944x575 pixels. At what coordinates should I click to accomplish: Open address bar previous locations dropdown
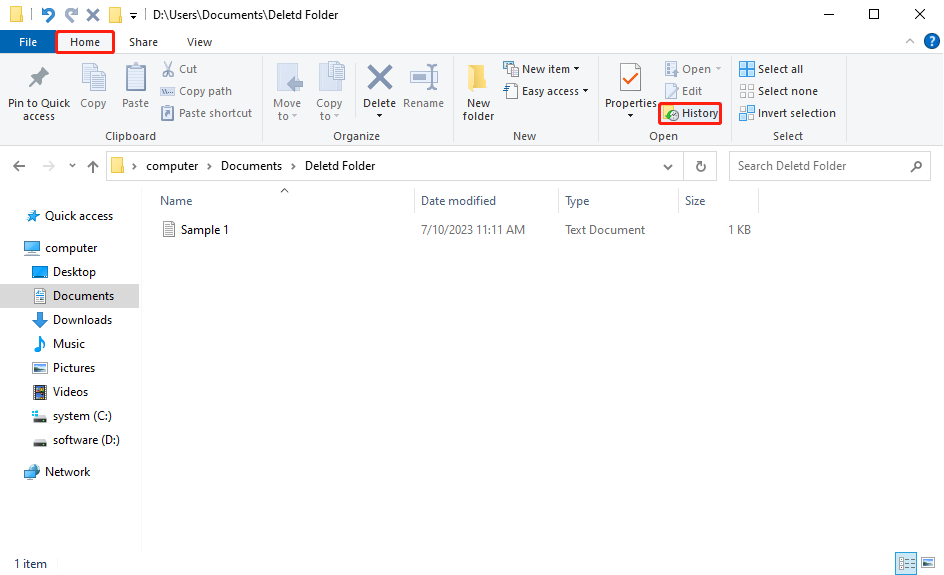coord(668,167)
